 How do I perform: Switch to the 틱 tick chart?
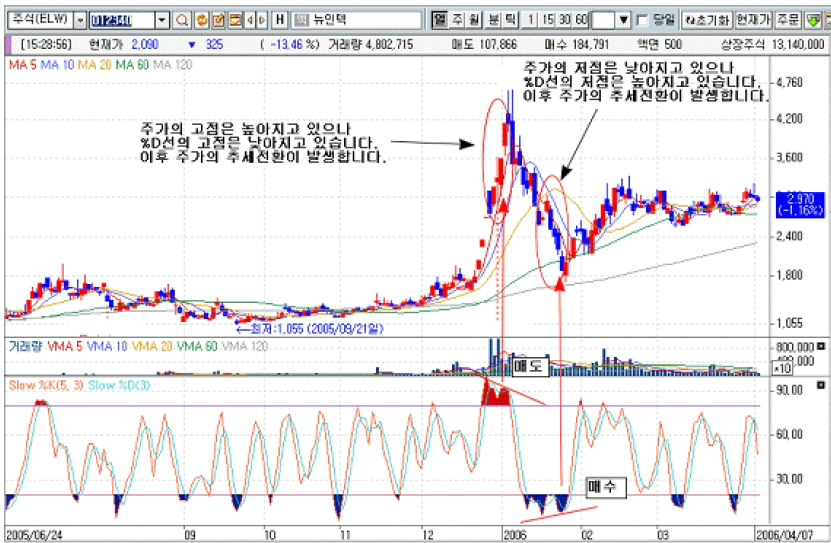pos(506,20)
